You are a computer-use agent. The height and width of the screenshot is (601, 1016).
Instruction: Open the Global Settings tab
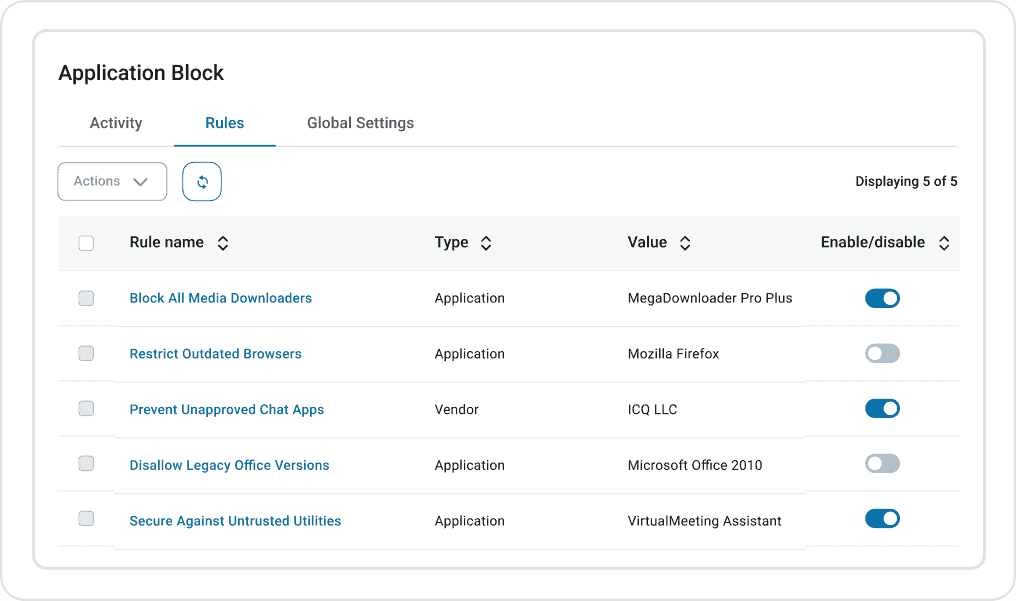[x=360, y=123]
